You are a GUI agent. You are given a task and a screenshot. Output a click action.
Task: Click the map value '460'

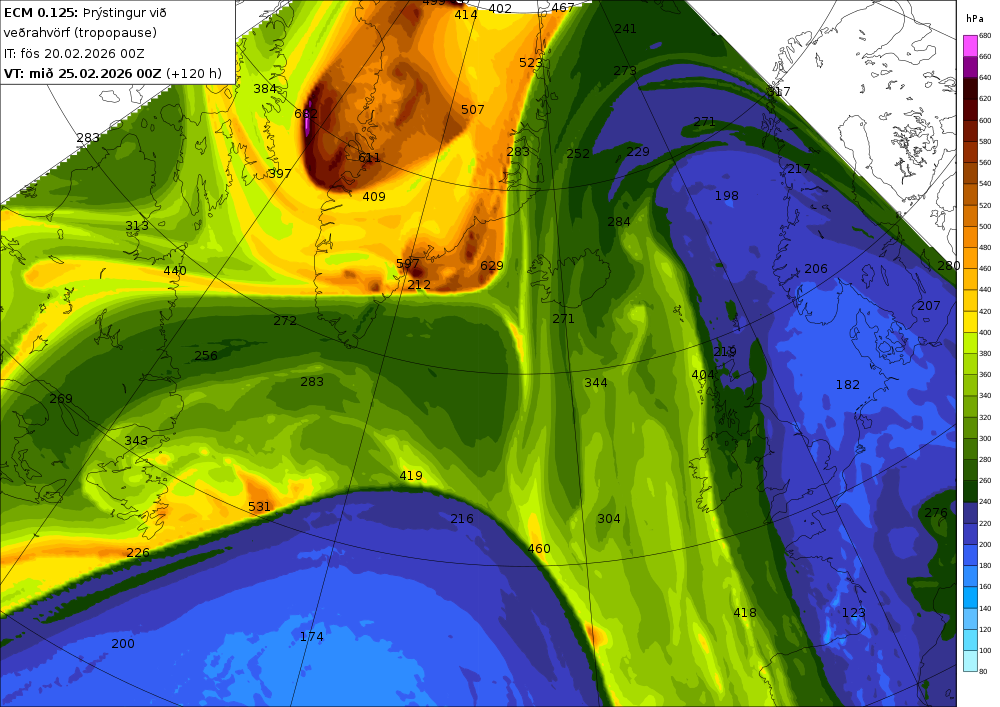coord(539,548)
